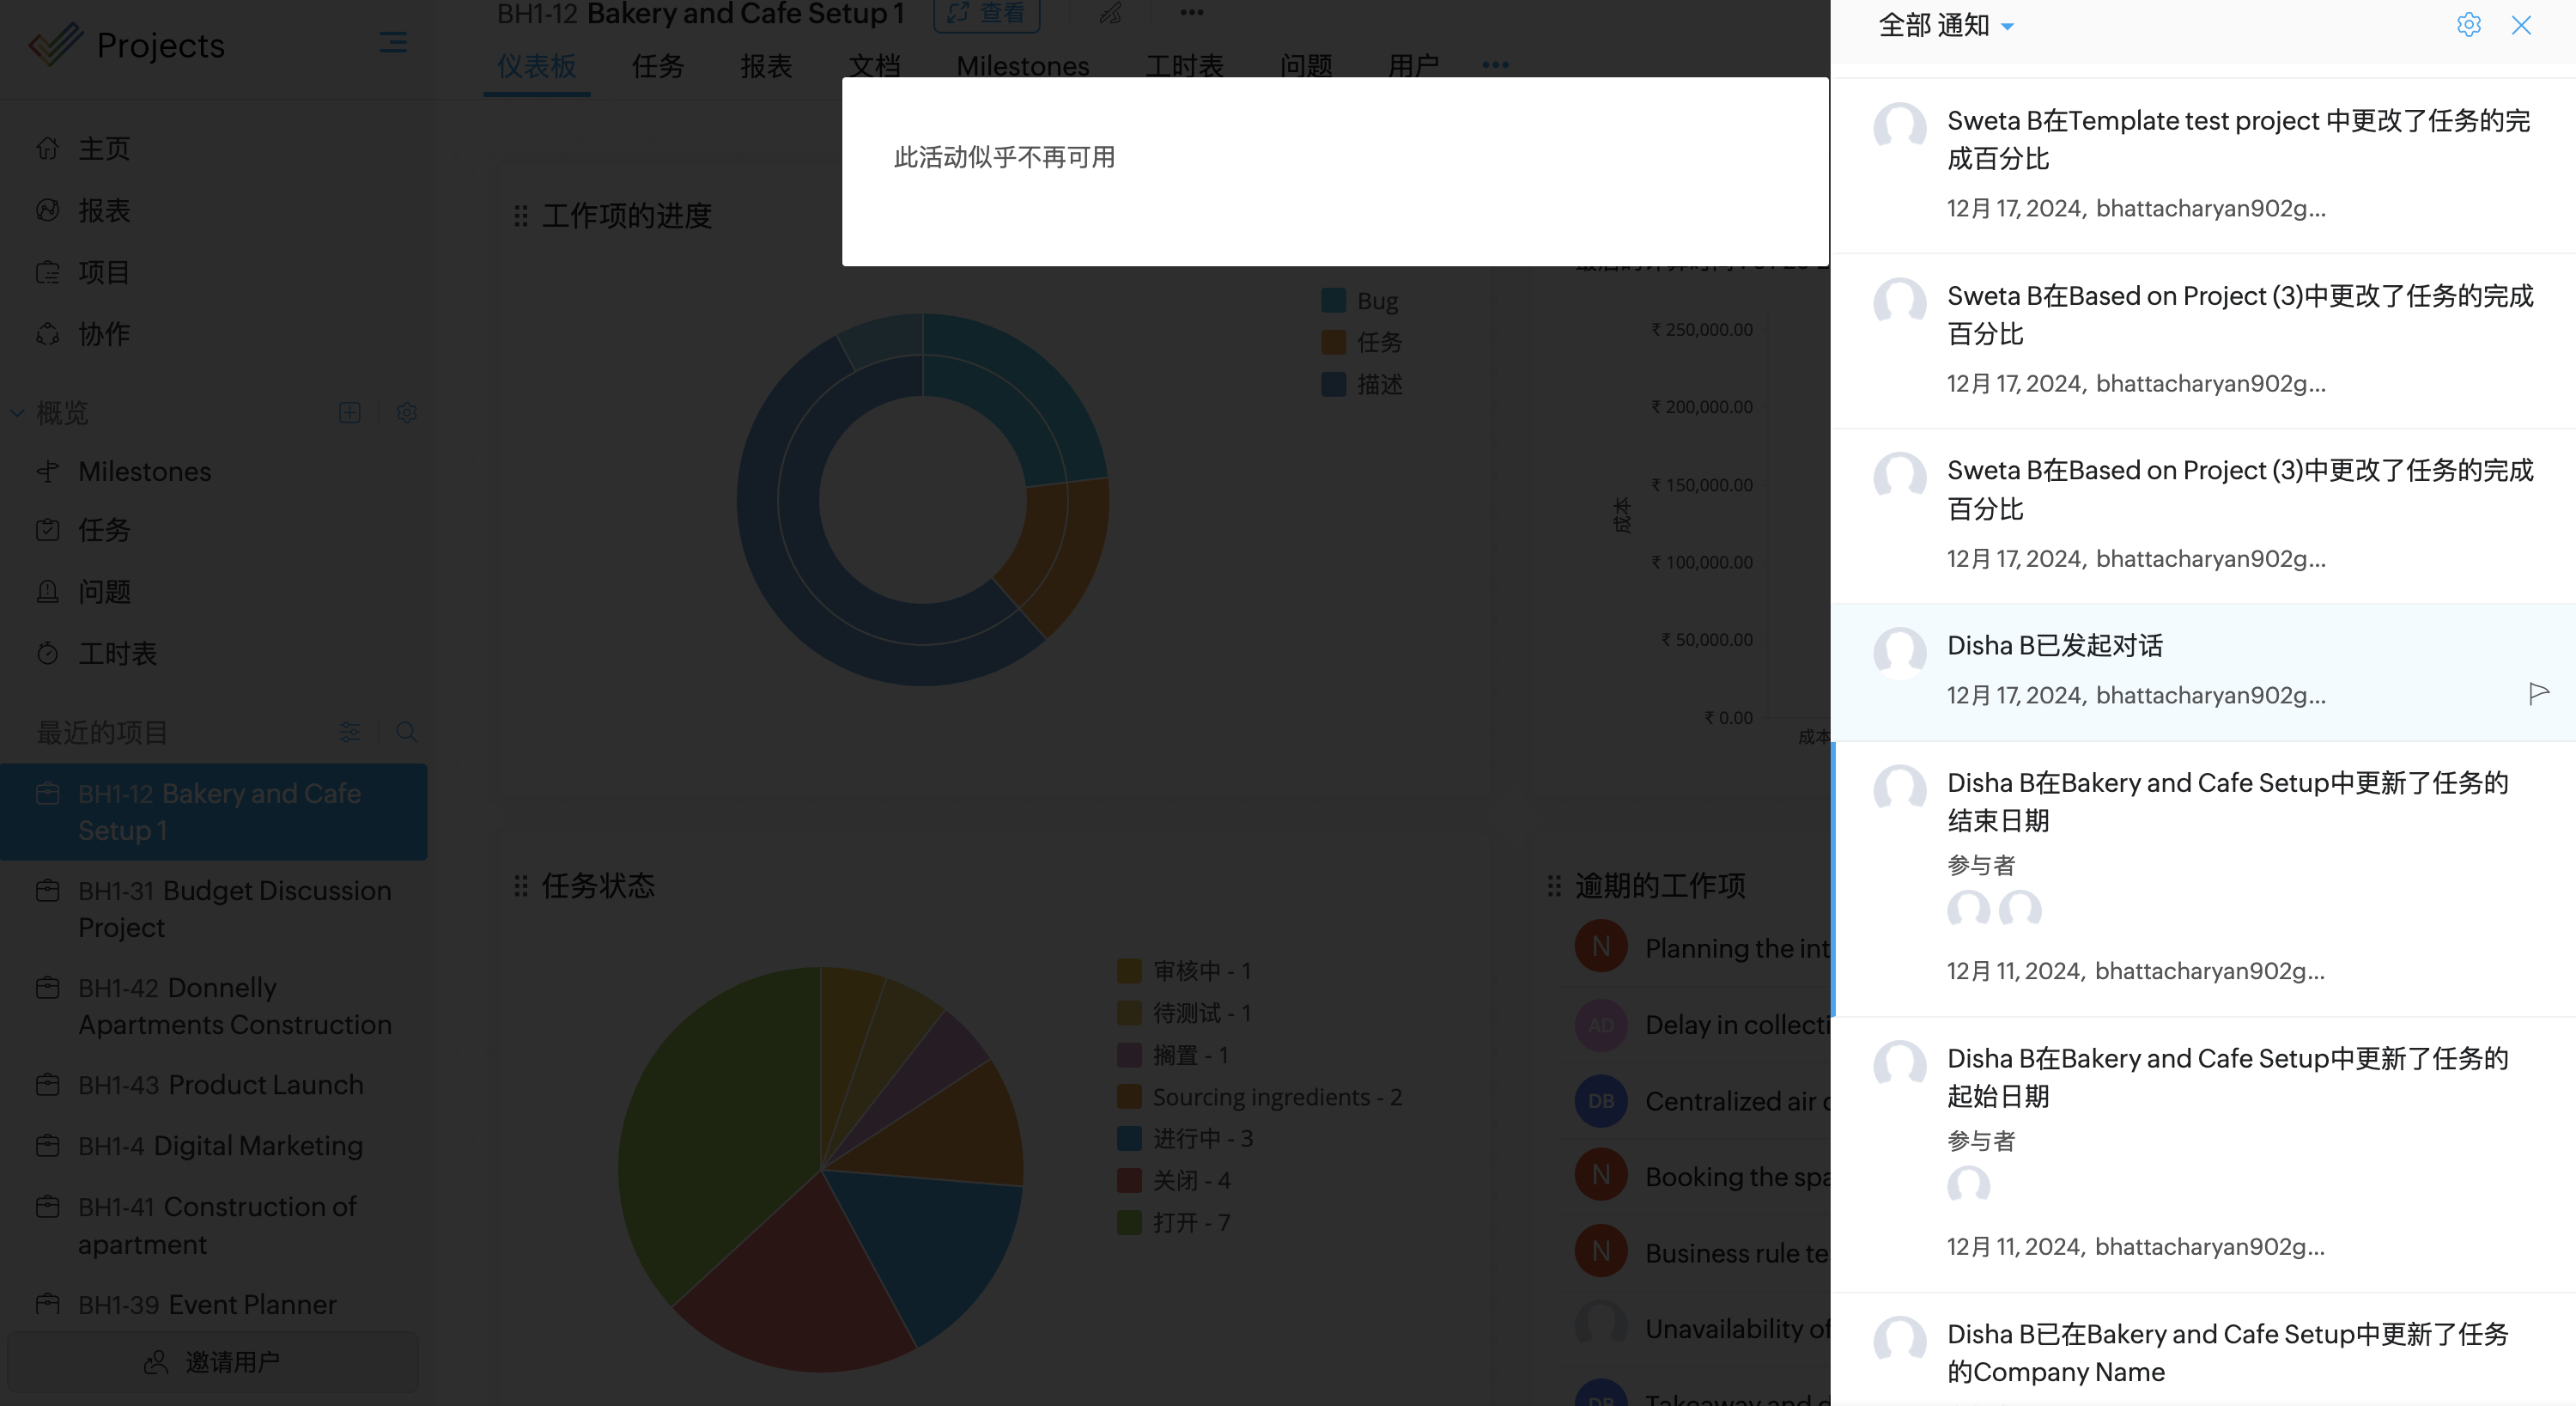Close the notifications panel
This screenshot has height=1406, width=2576.
point(2521,25)
